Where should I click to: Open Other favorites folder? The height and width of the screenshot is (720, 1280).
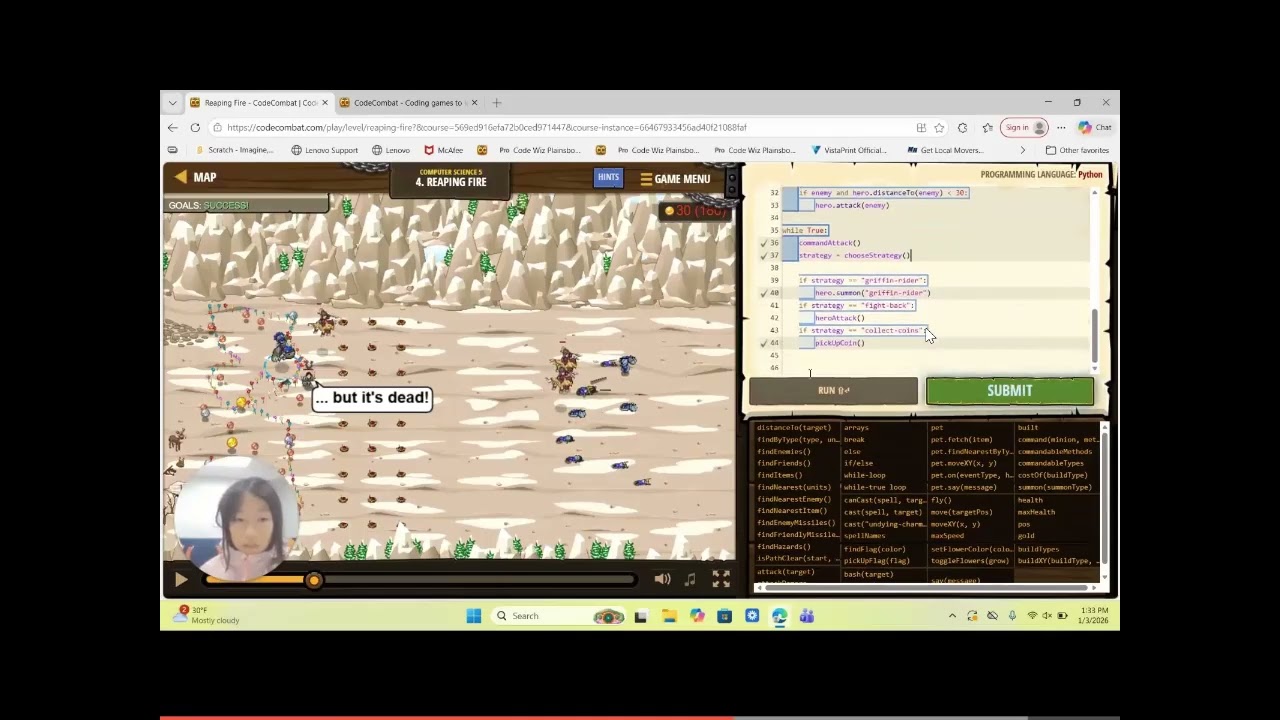[x=1077, y=150]
